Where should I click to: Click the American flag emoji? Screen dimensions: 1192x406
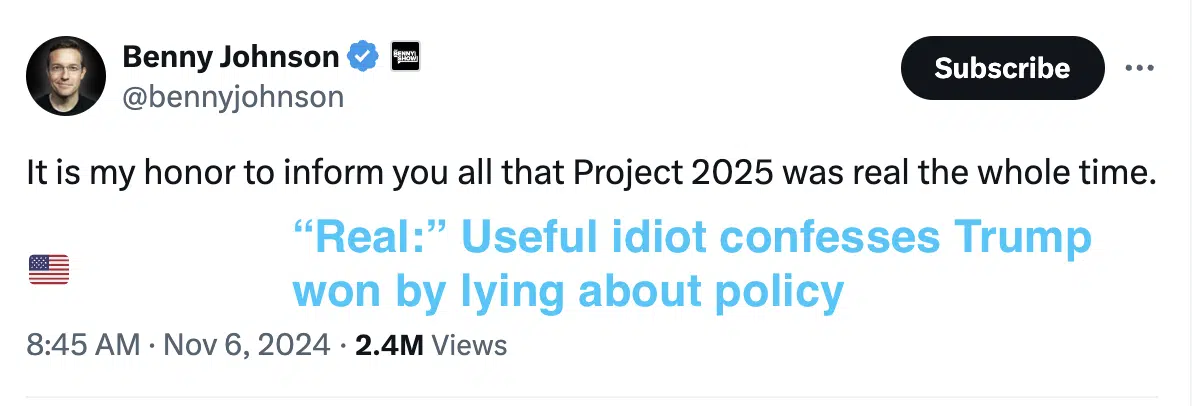49,270
